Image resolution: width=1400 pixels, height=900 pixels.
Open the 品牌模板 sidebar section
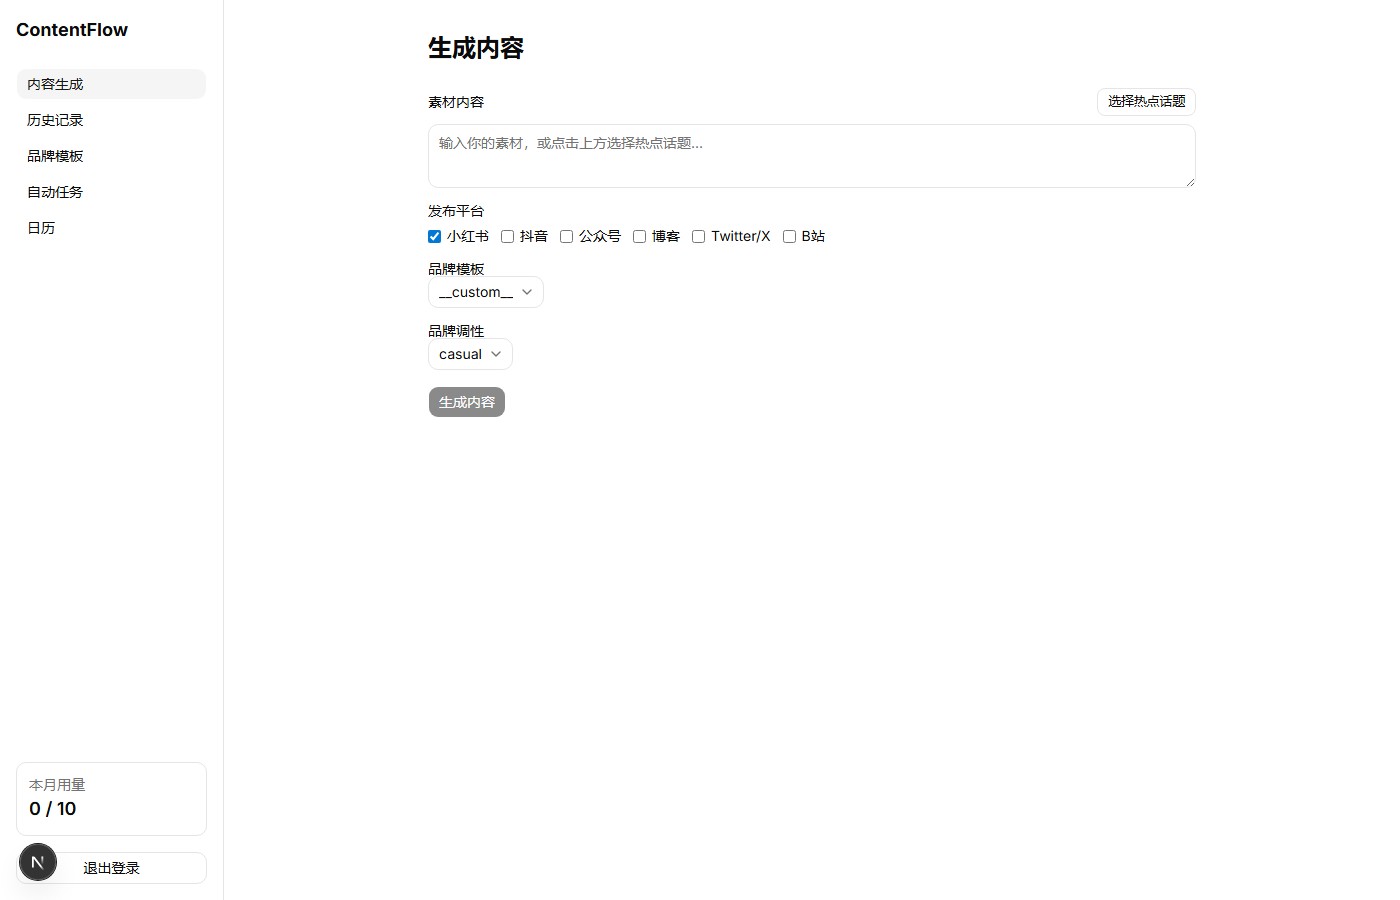point(55,156)
